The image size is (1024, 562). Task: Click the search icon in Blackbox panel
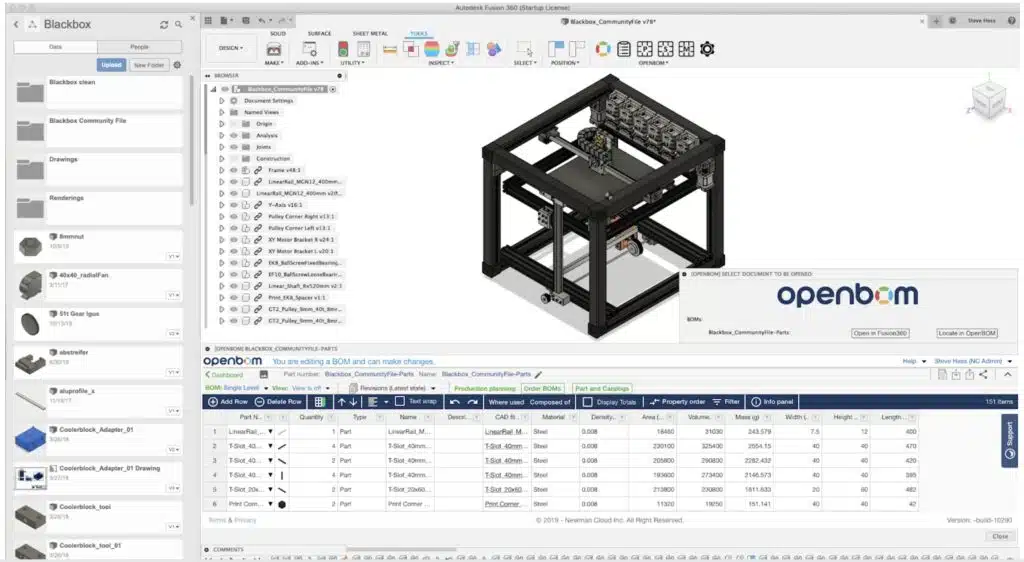[178, 24]
